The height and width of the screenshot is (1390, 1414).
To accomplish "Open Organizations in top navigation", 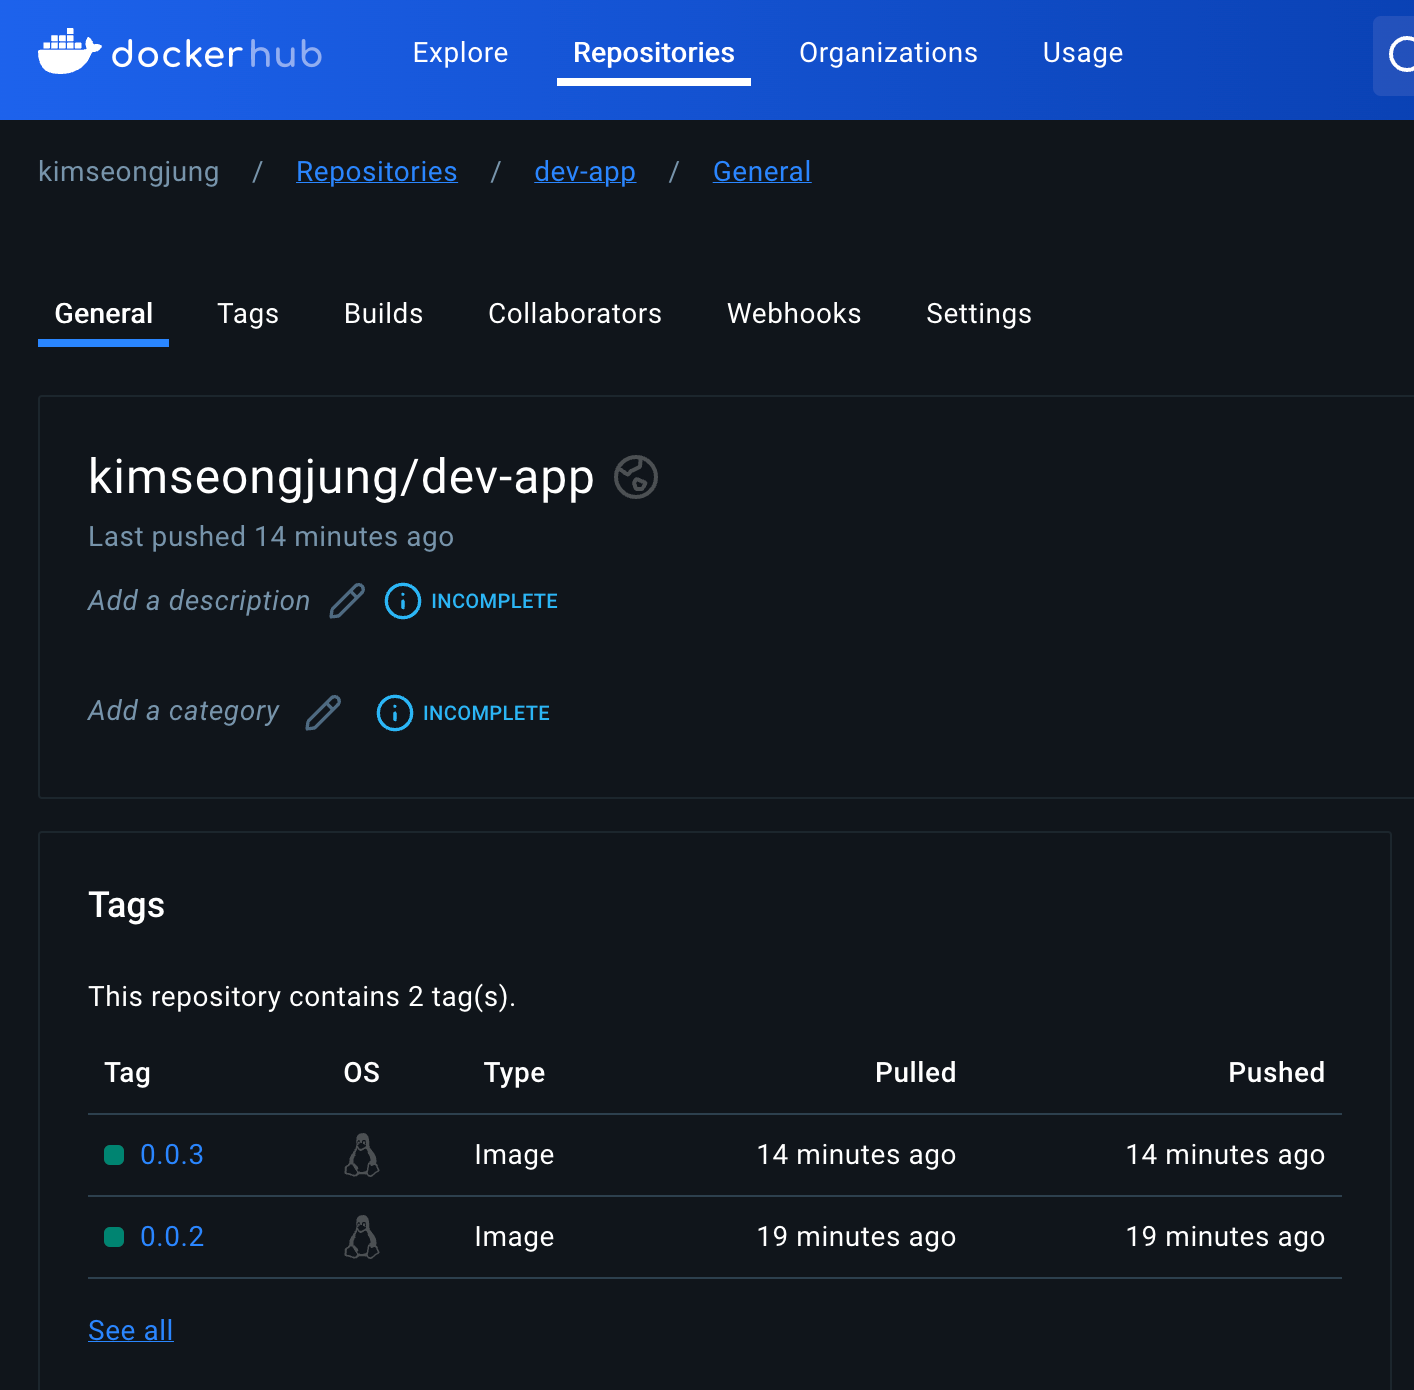I will [889, 53].
